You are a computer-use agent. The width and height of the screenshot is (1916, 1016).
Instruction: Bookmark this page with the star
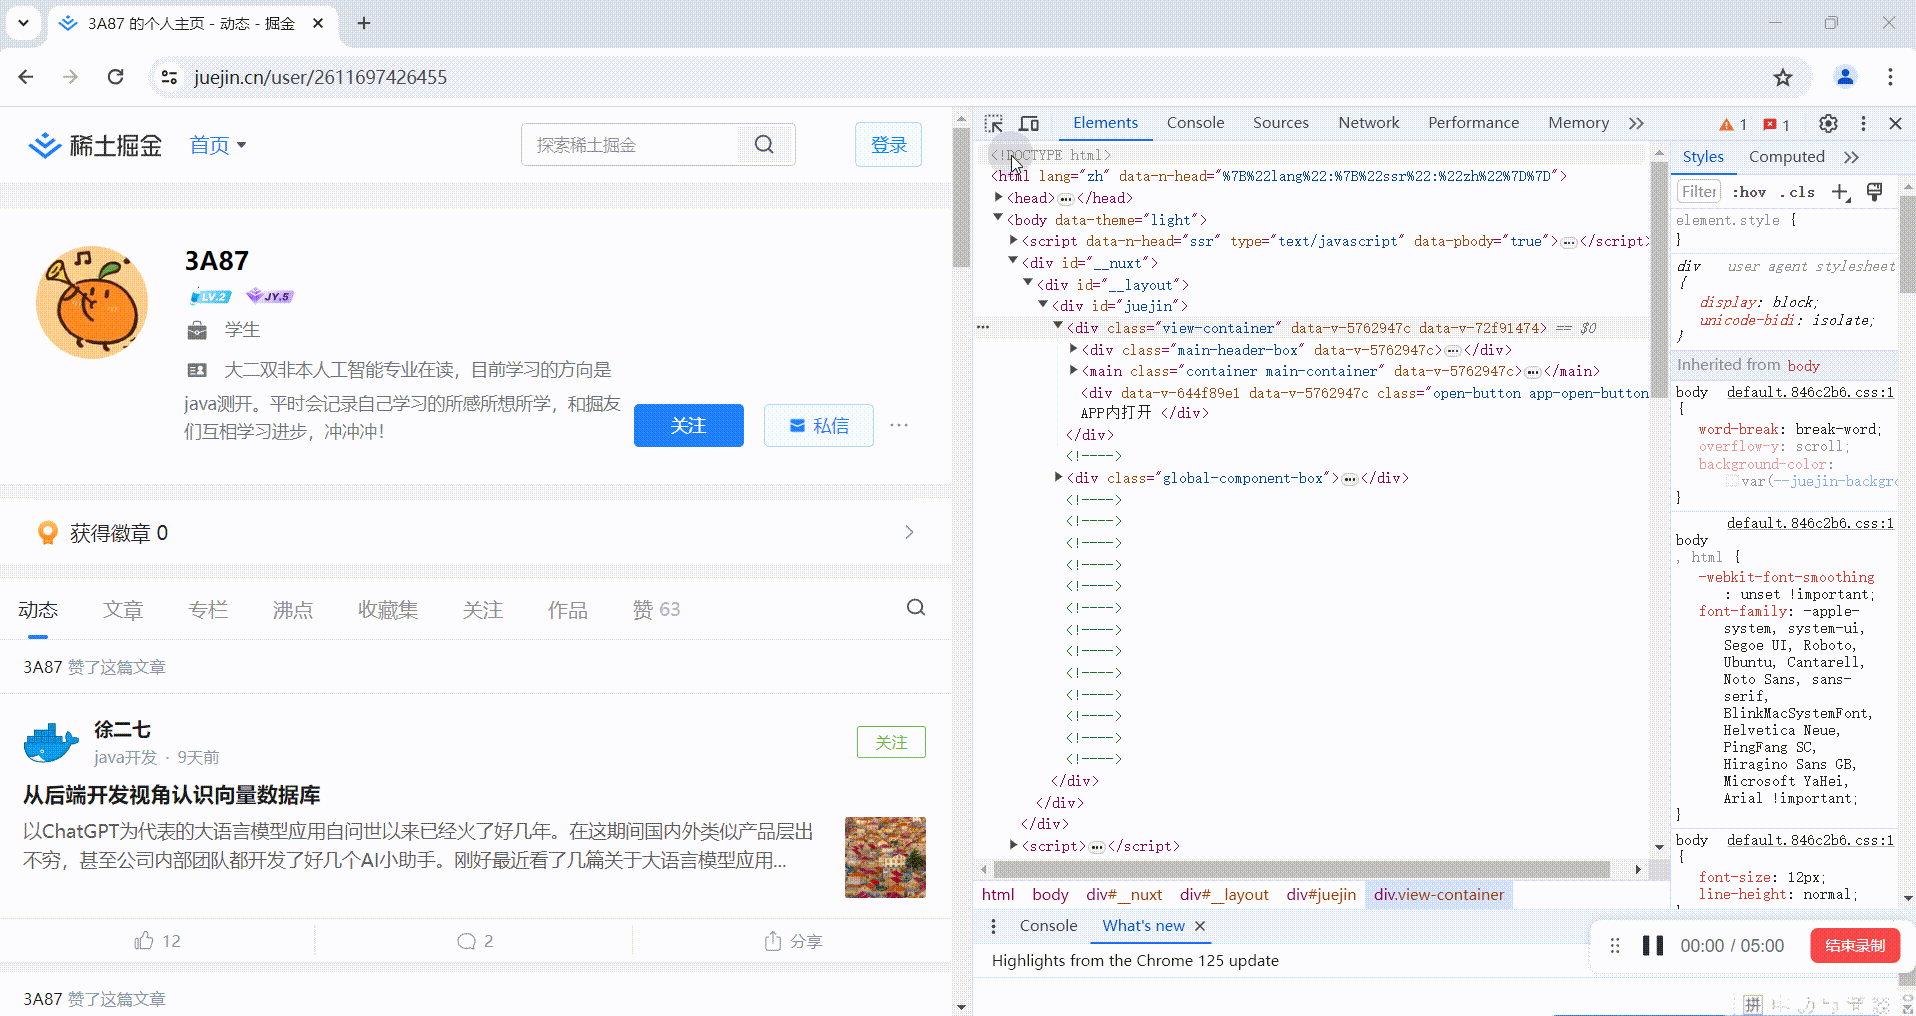pos(1782,77)
